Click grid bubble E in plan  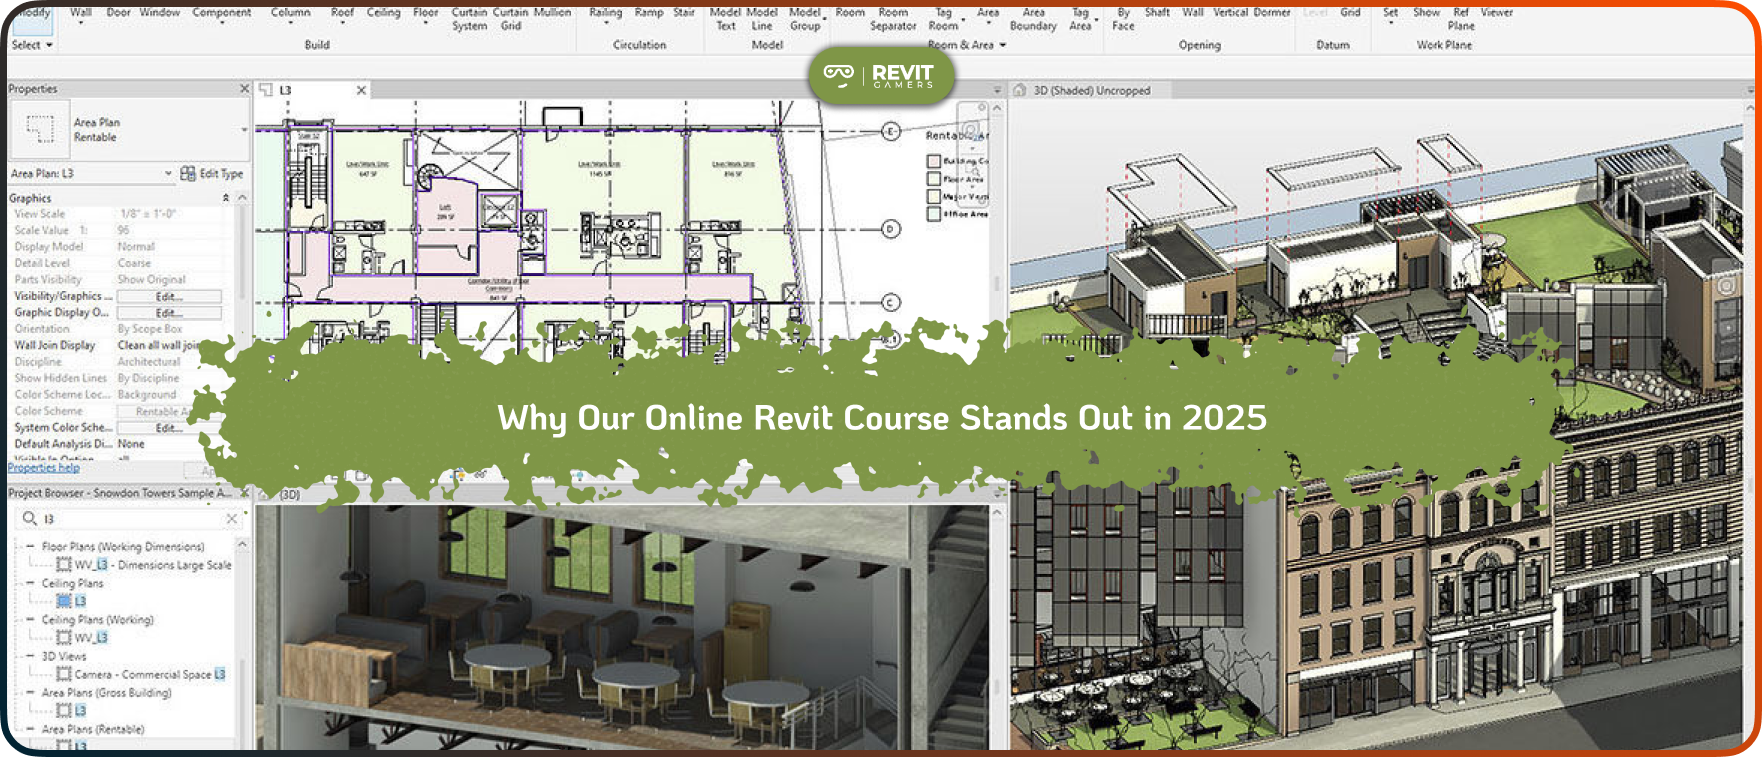tap(891, 131)
